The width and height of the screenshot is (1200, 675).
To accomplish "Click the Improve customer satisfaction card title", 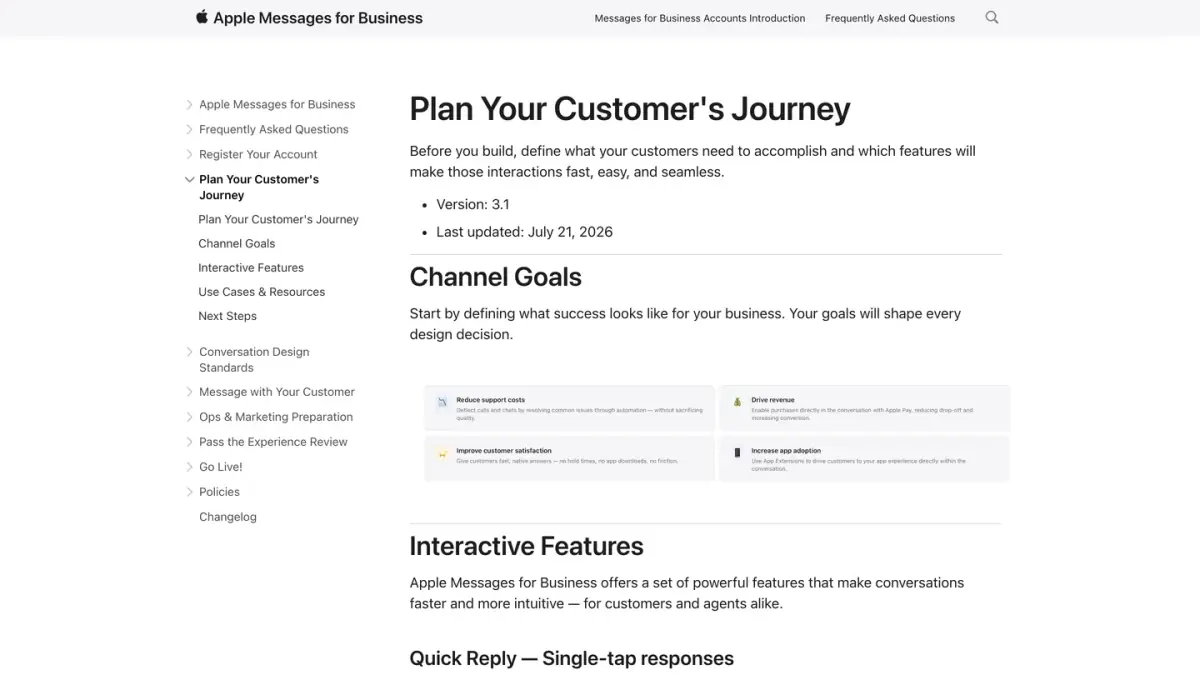I will click(x=504, y=451).
